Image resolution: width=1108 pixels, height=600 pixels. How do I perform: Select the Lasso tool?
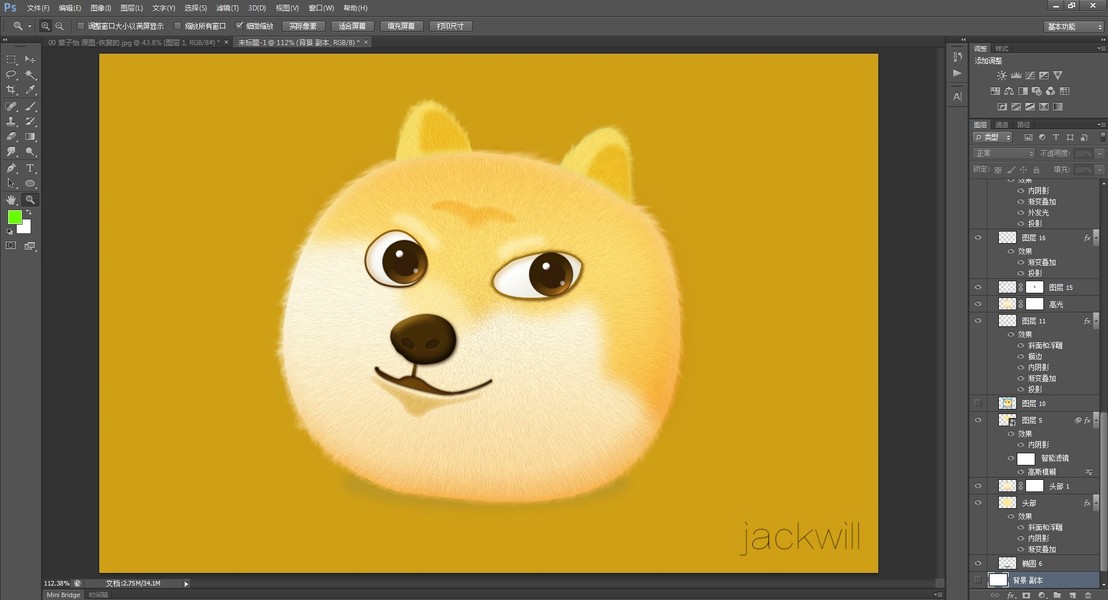[x=11, y=74]
